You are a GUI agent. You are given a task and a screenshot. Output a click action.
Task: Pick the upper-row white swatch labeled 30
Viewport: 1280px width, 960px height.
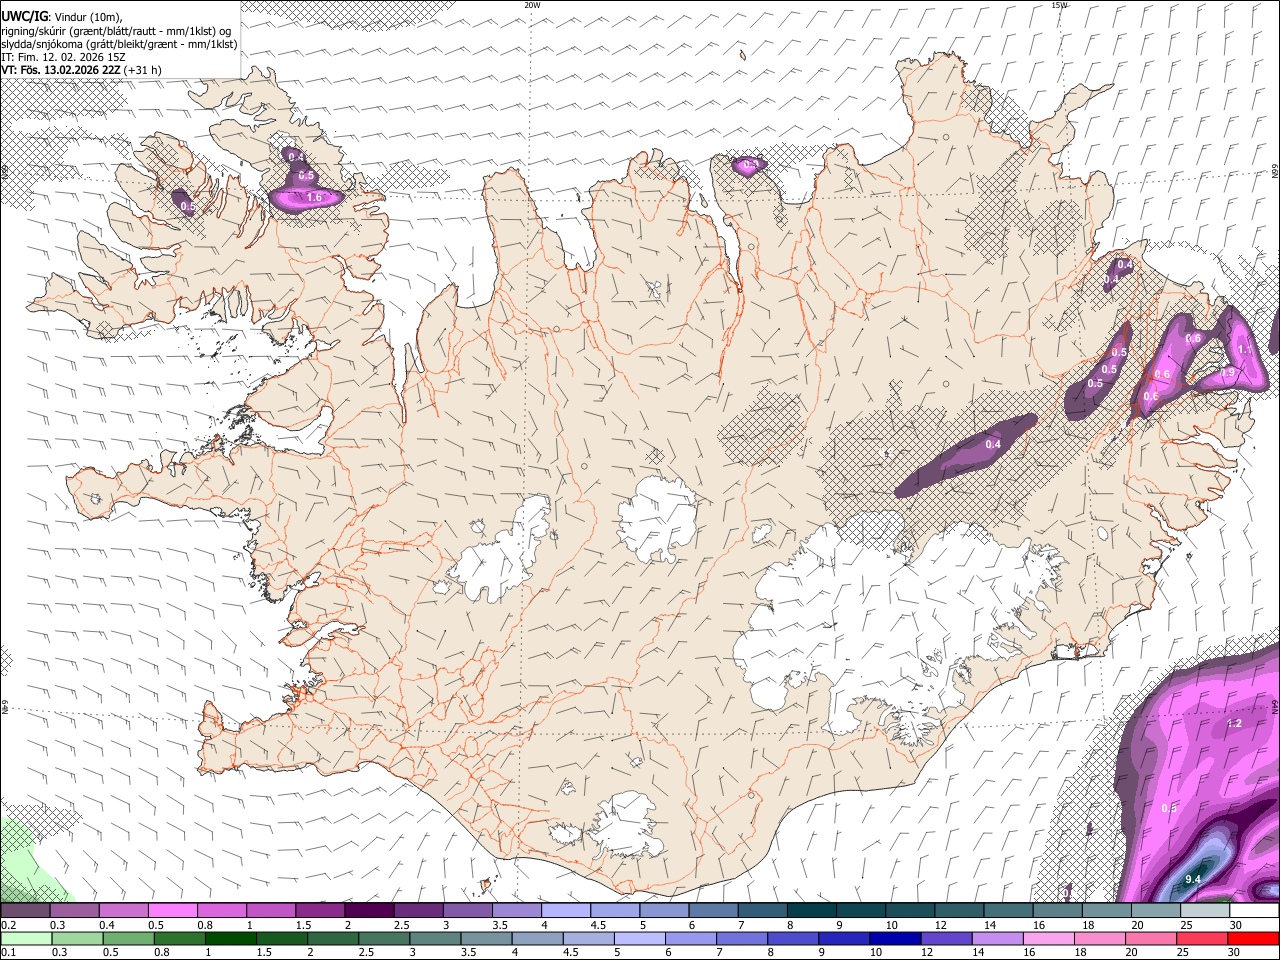point(1254,911)
